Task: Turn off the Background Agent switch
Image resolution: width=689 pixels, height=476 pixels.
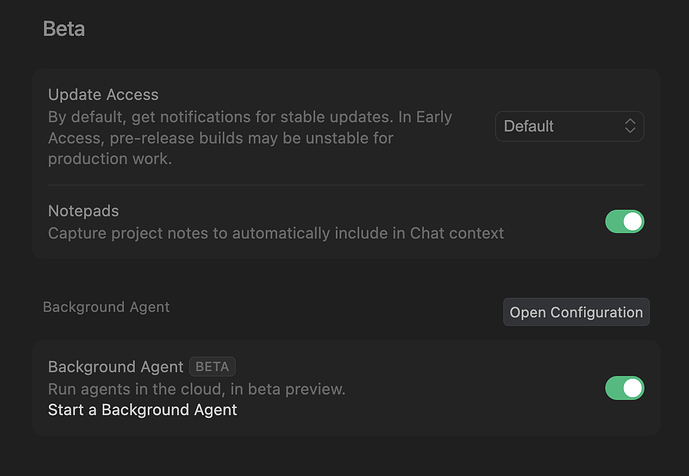Action: coord(624,387)
